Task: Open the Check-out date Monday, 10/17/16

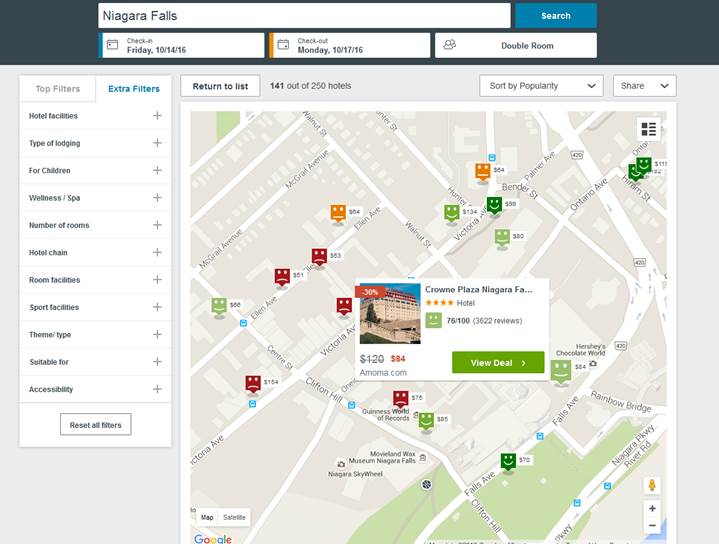Action: coord(350,45)
